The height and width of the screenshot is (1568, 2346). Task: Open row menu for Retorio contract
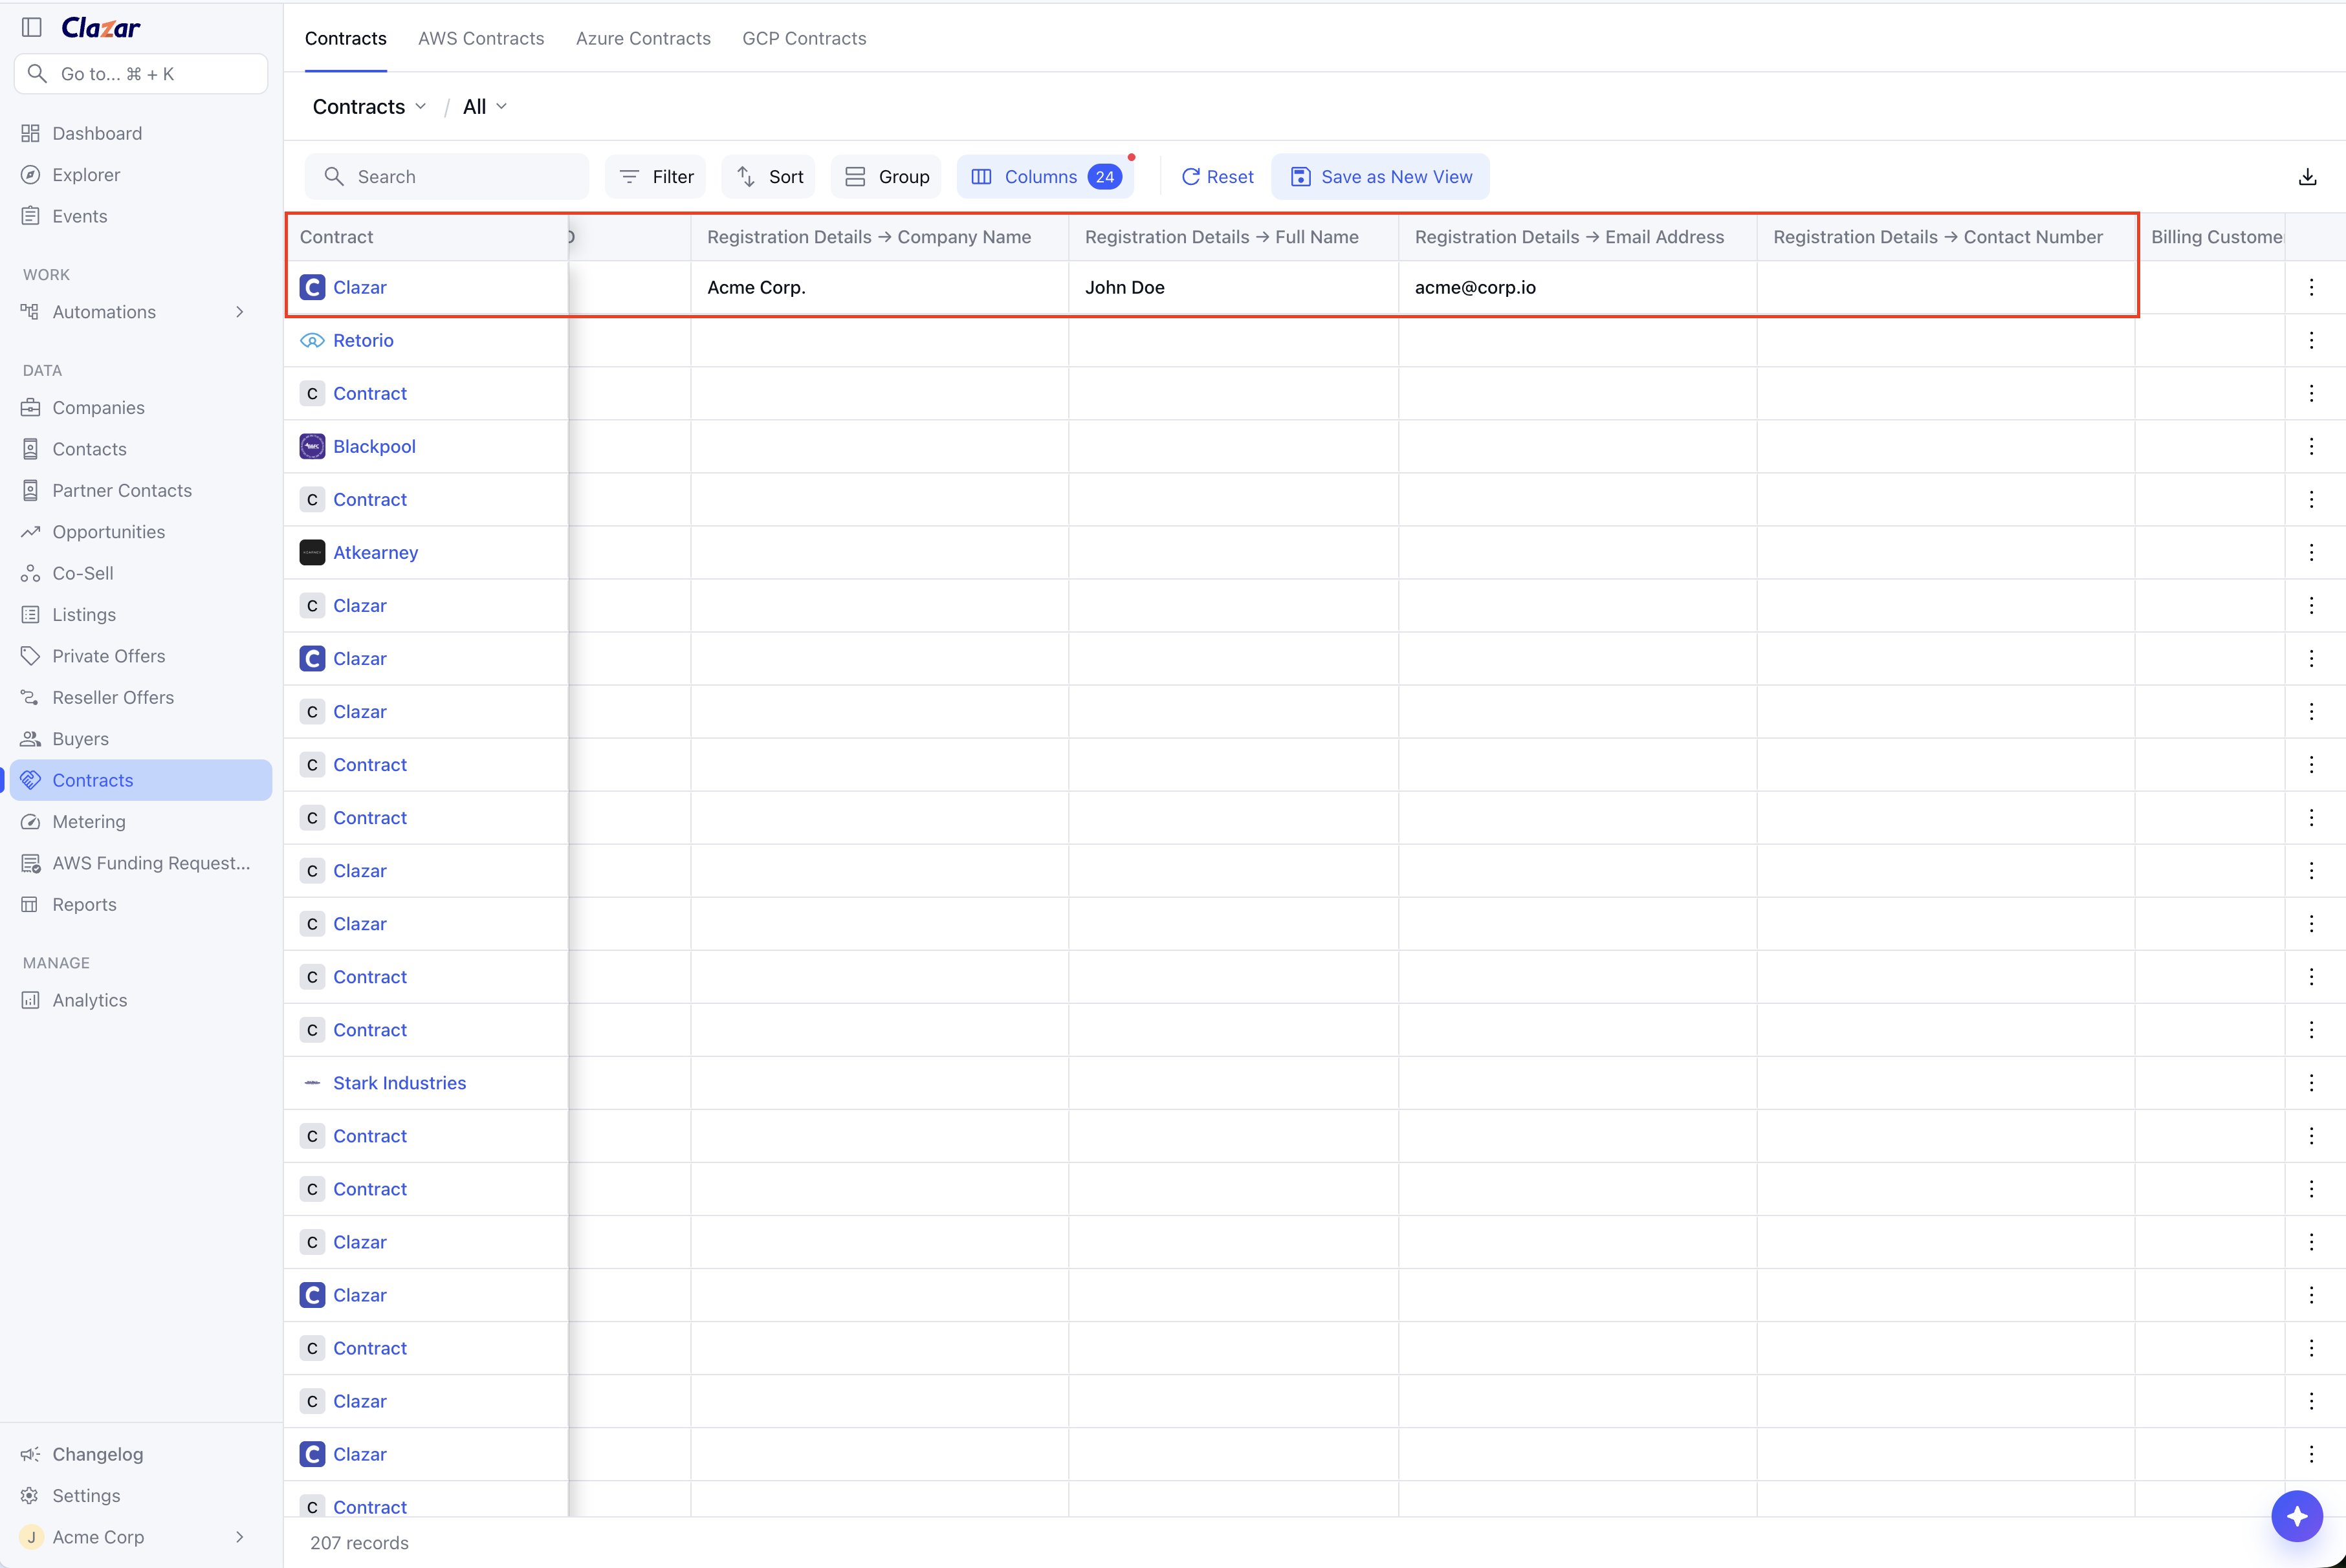[2311, 341]
